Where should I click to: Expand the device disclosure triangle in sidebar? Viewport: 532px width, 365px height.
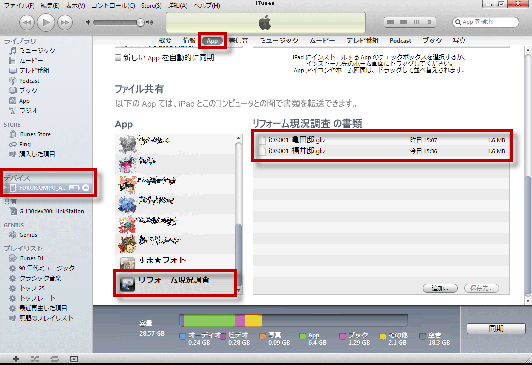[5, 188]
